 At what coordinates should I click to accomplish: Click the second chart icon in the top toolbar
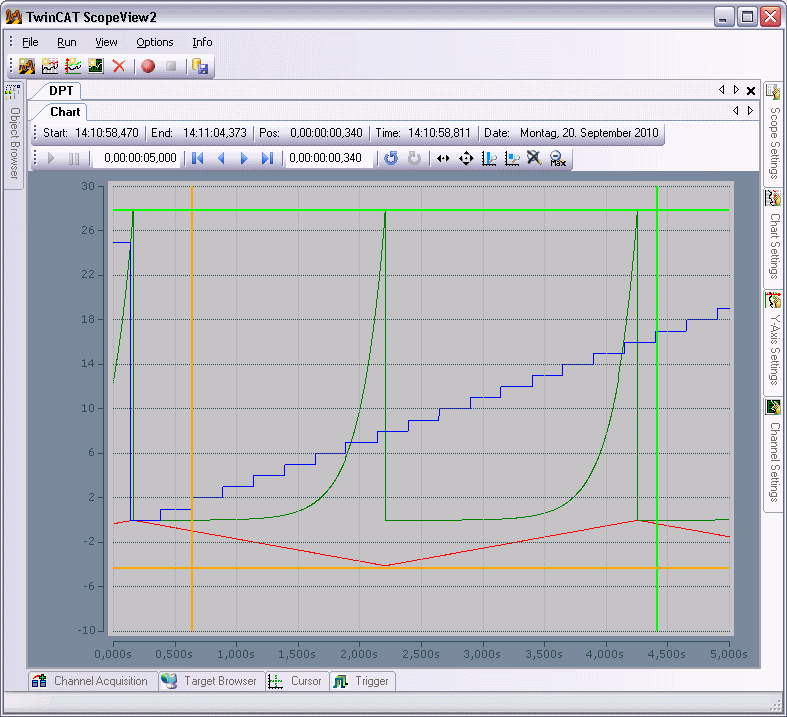coord(50,66)
